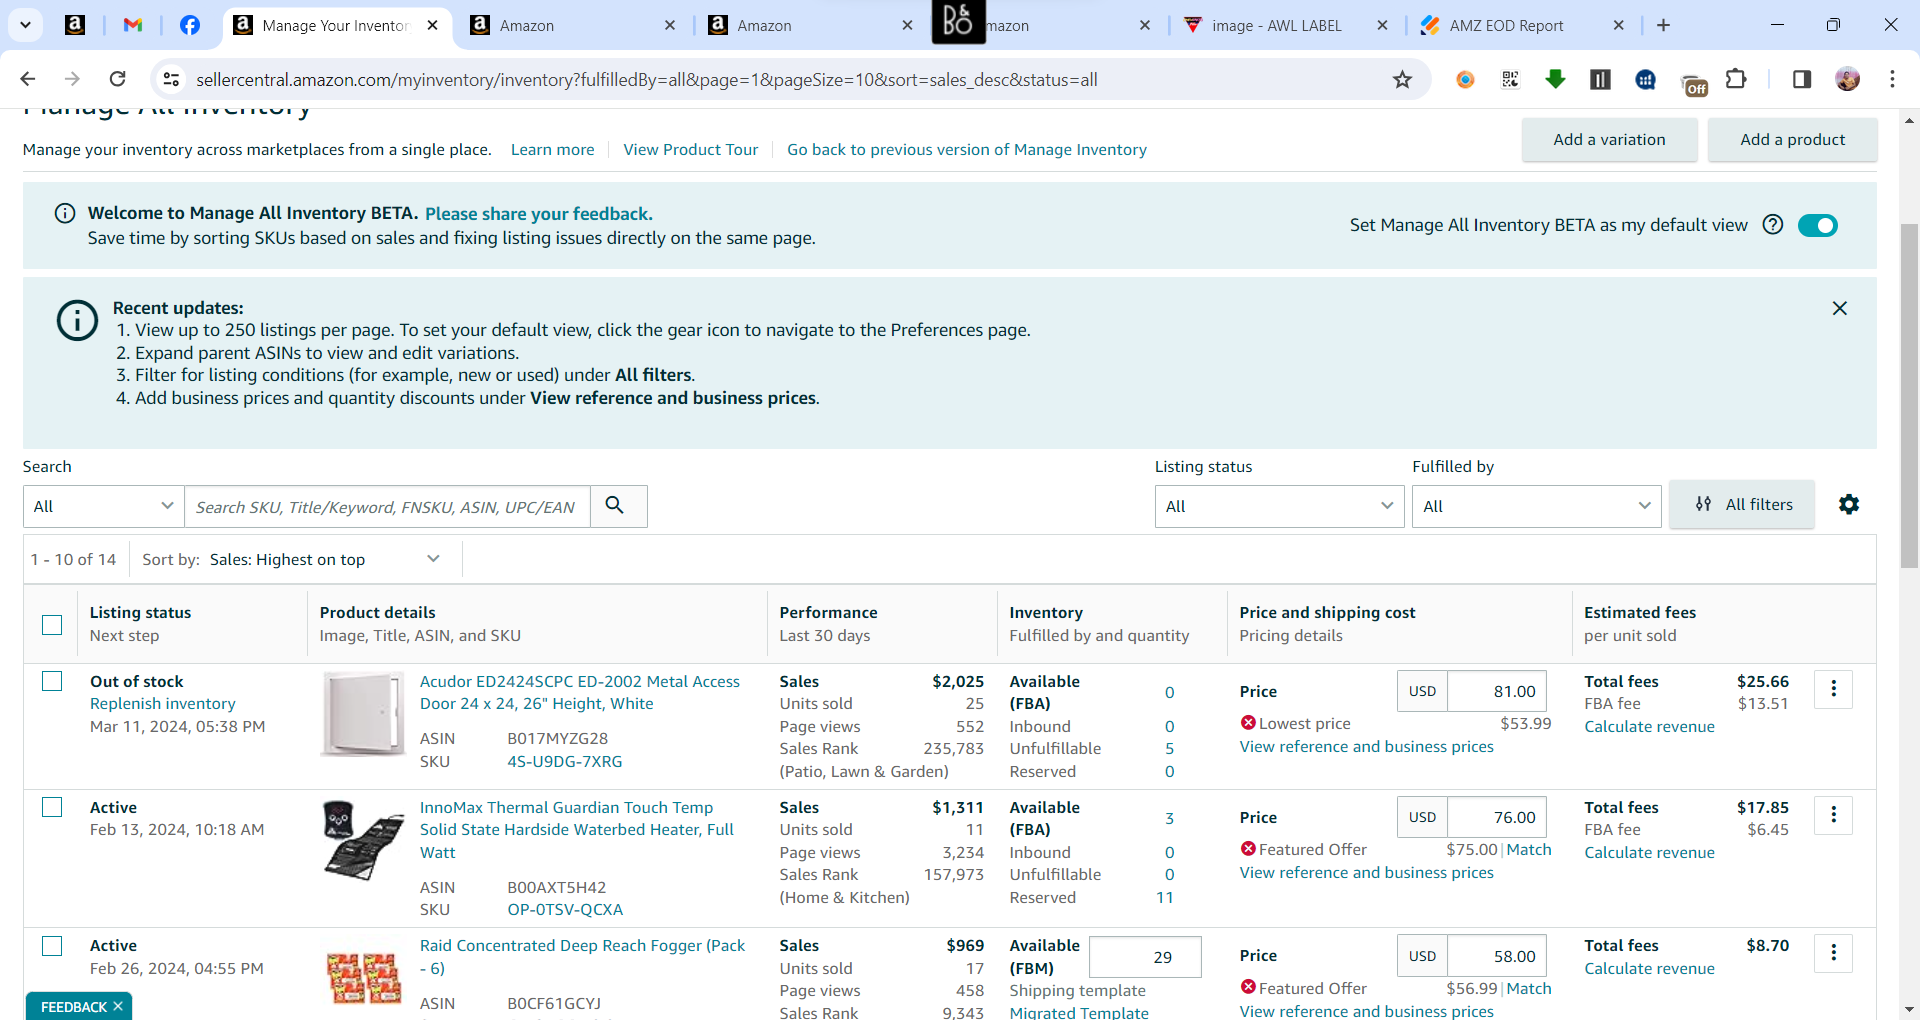Click the Add a product button
Screen dimensions: 1920x1020
pyautogui.click(x=1792, y=140)
